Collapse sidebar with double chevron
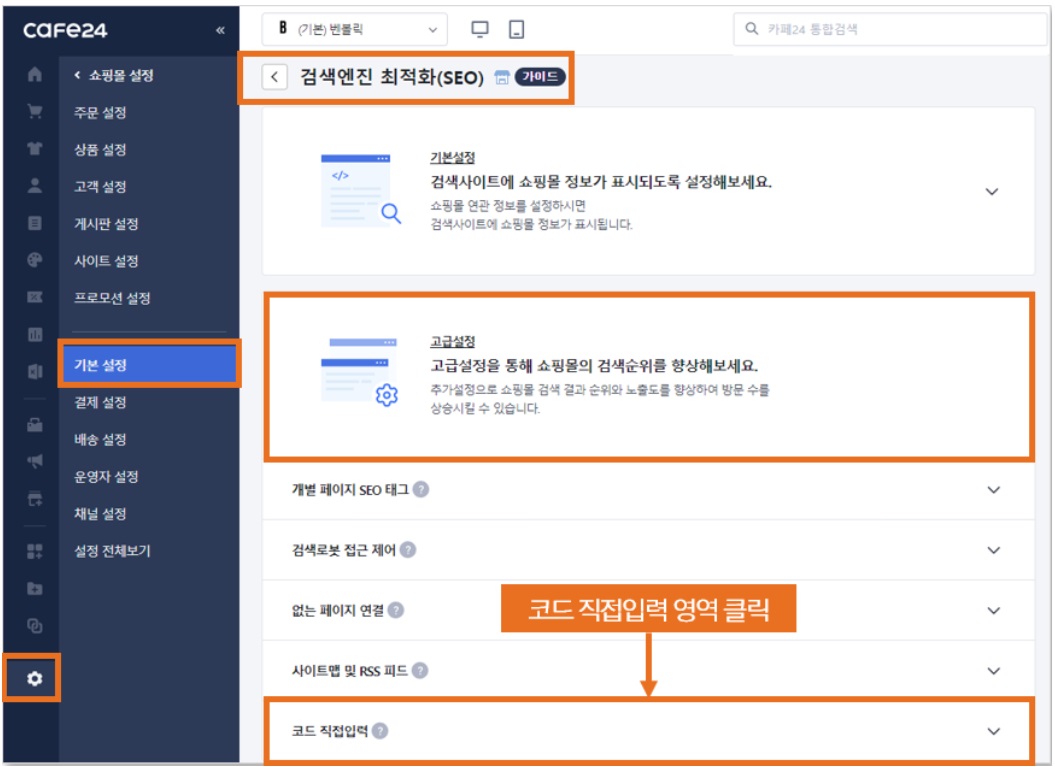 (x=220, y=30)
